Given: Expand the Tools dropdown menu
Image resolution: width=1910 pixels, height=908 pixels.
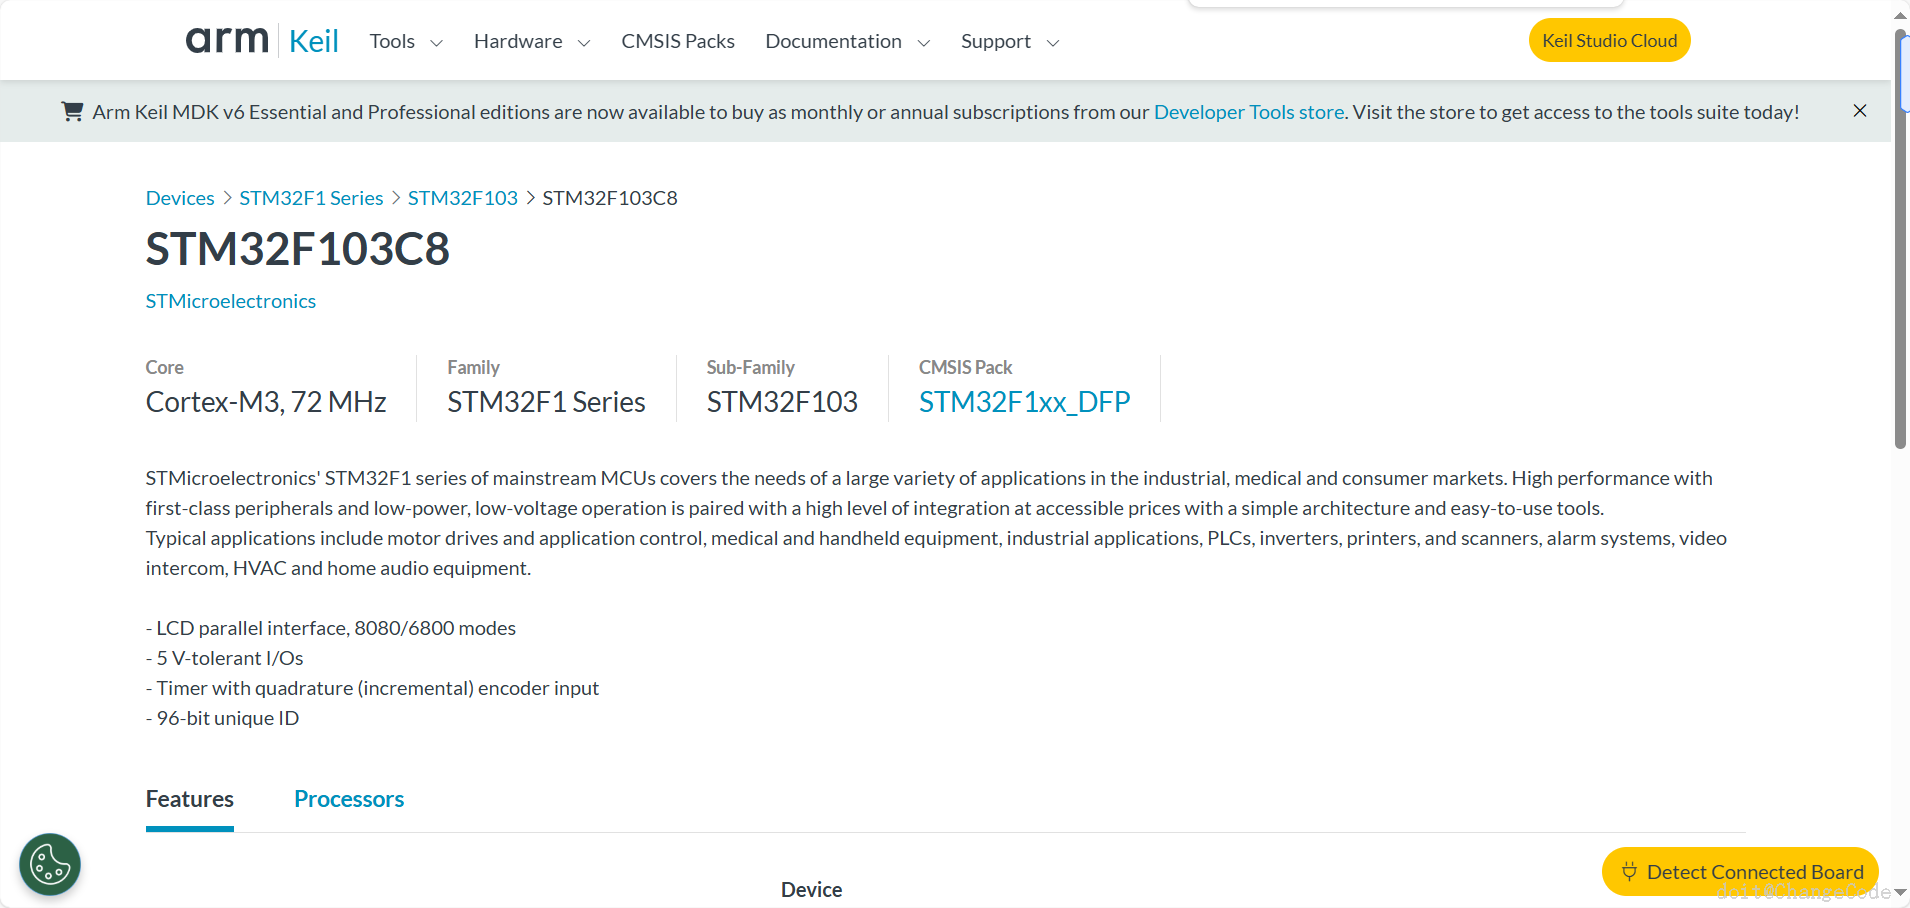Looking at the screenshot, I should pos(406,42).
